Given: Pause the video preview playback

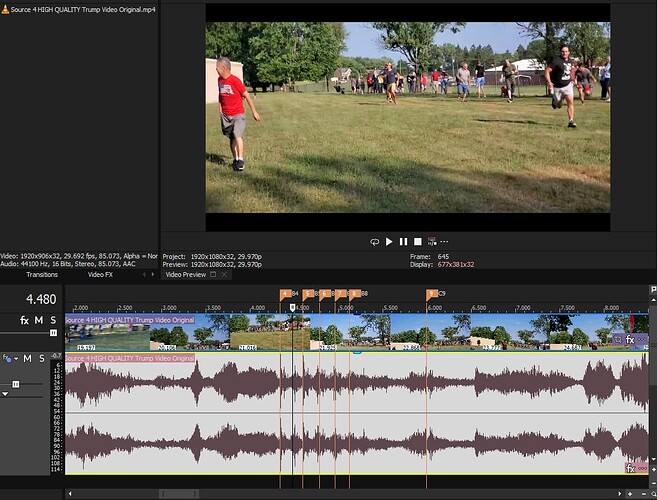Looking at the screenshot, I should point(404,241).
